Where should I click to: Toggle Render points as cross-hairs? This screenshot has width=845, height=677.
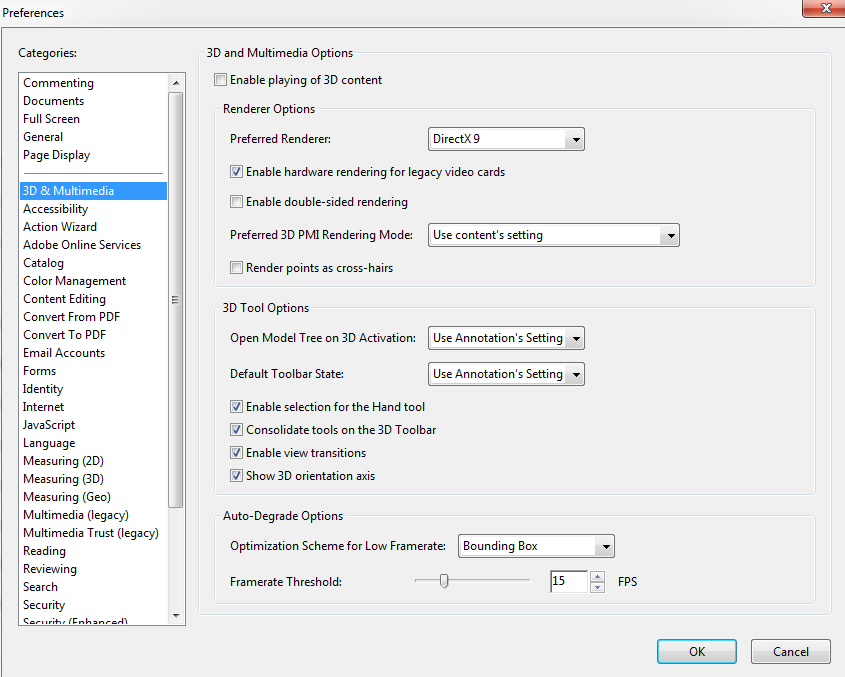[x=236, y=267]
